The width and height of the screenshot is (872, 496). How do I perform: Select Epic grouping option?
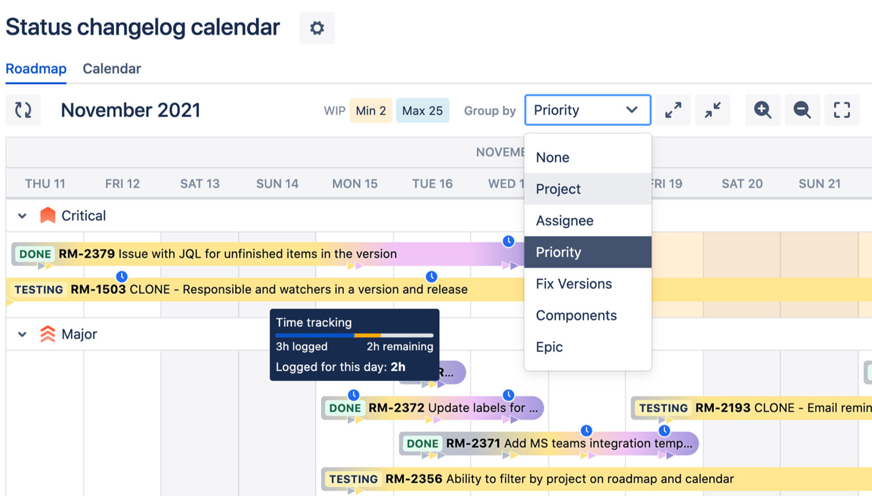[549, 347]
